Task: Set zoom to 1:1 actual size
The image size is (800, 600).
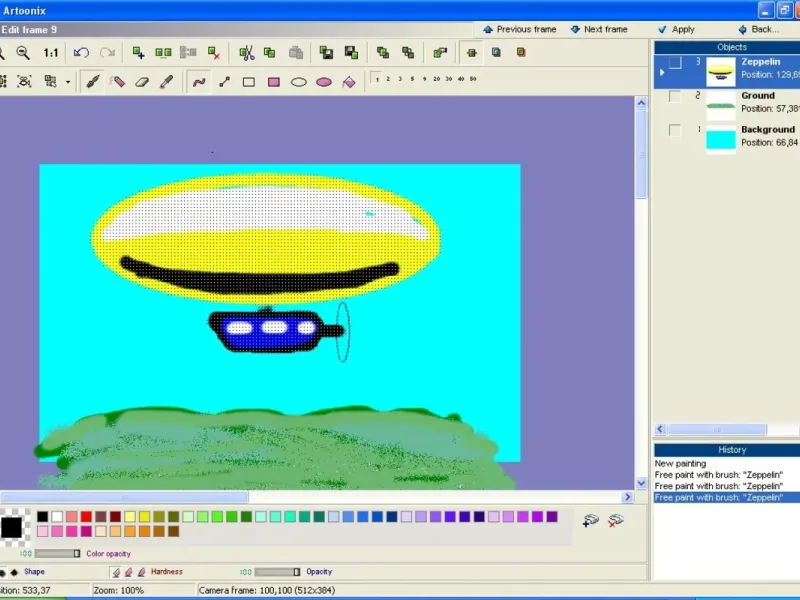Action: [51, 53]
